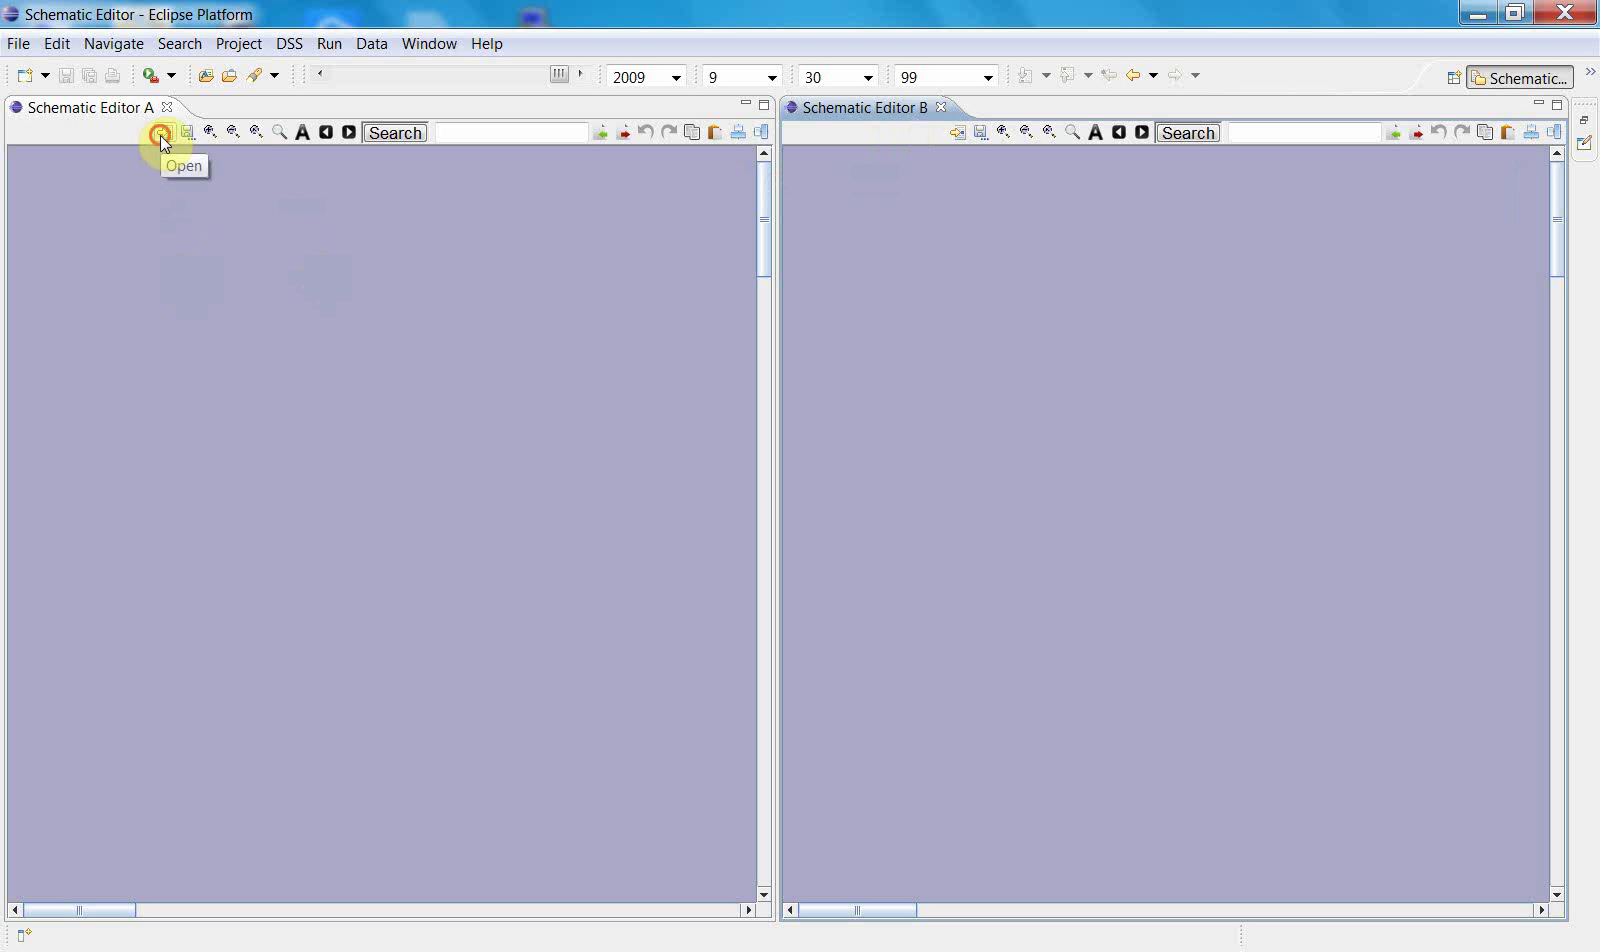The width and height of the screenshot is (1600, 952).
Task: Switch to Schematic Editor A tab
Action: coord(90,108)
